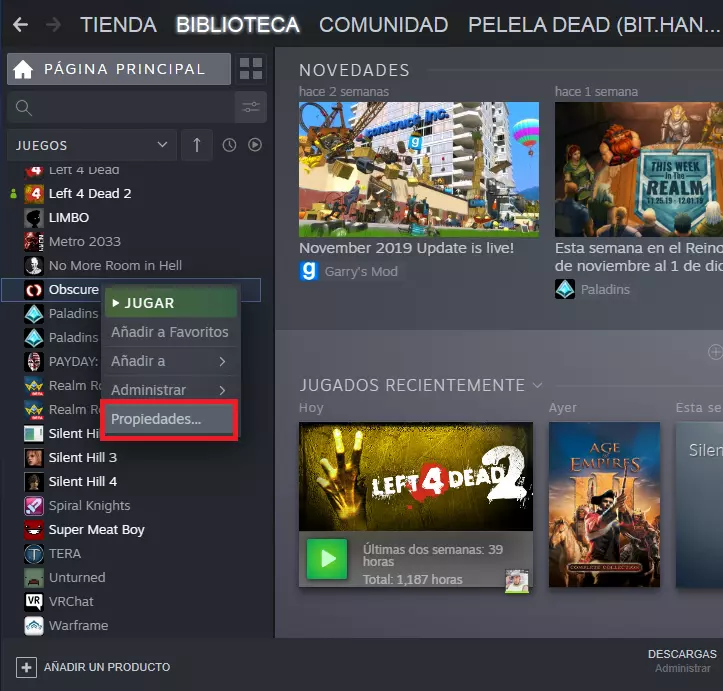Image resolution: width=723 pixels, height=691 pixels.
Task: Click the PAYDAY mask icon
Action: coord(34,361)
